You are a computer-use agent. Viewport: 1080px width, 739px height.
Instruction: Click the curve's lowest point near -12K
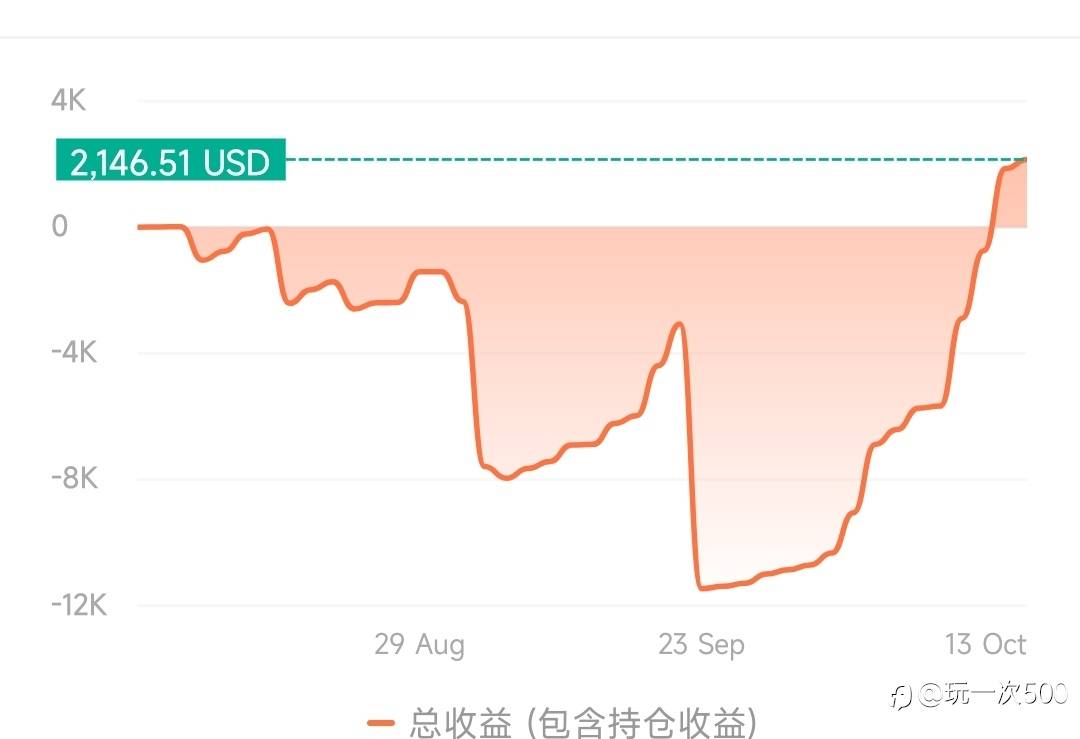703,588
